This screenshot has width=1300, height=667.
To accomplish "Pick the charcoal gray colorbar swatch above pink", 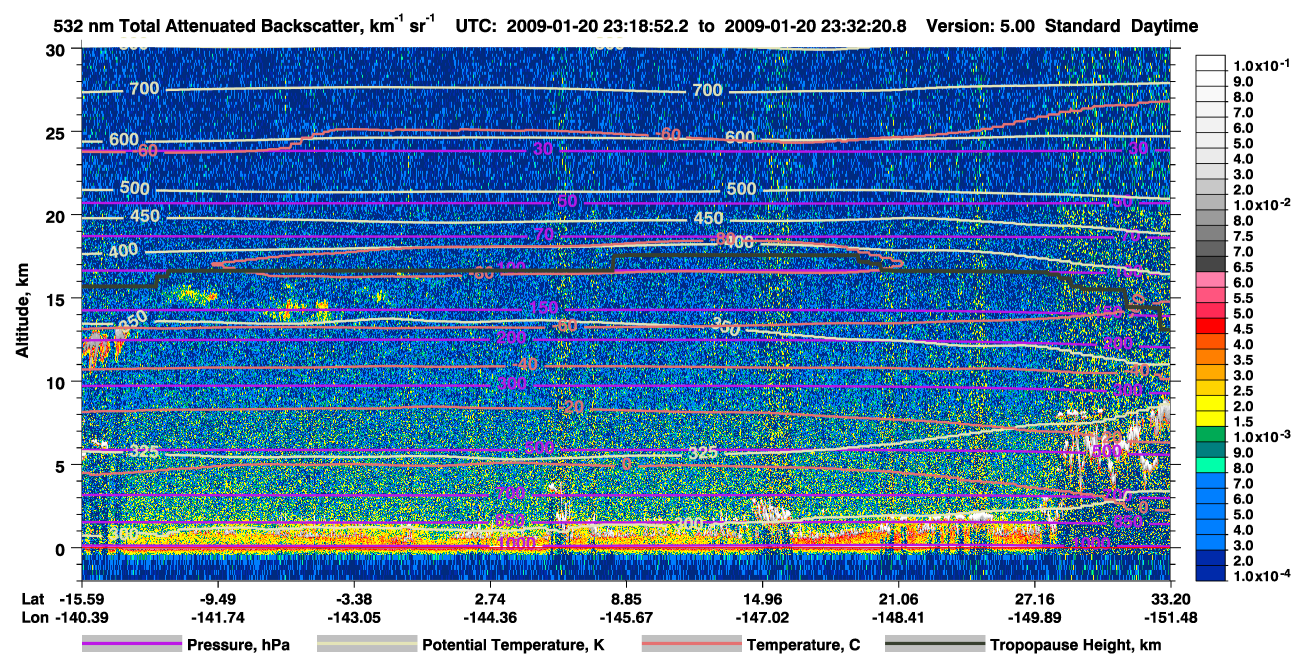I will tap(1211, 262).
